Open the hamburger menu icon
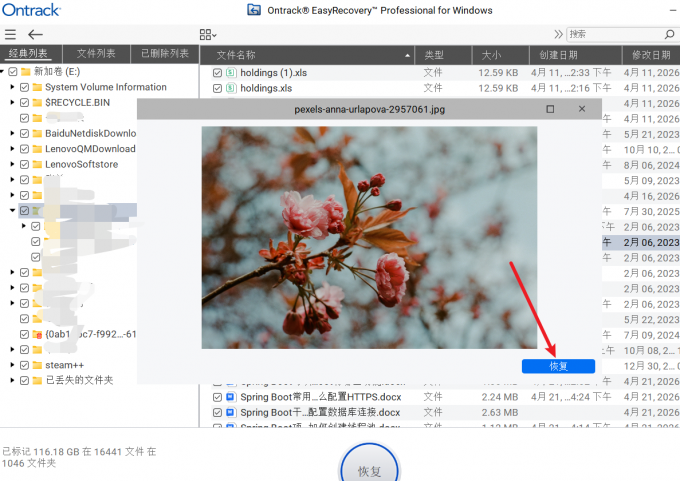Screen dimensions: 680x481 (x=10, y=34)
